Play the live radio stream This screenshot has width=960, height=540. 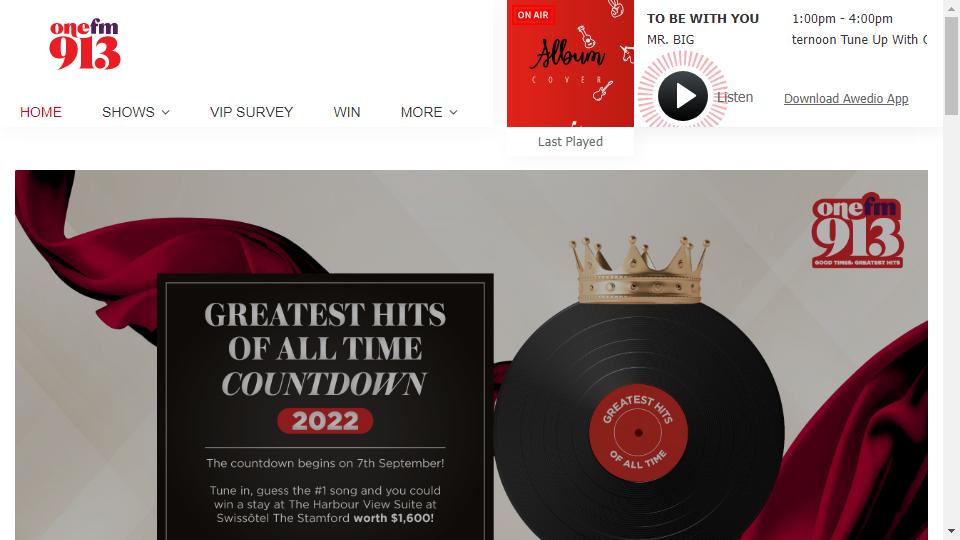pos(683,96)
